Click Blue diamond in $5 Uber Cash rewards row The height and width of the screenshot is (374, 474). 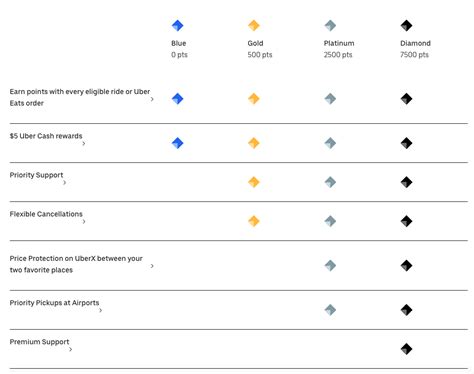point(177,143)
